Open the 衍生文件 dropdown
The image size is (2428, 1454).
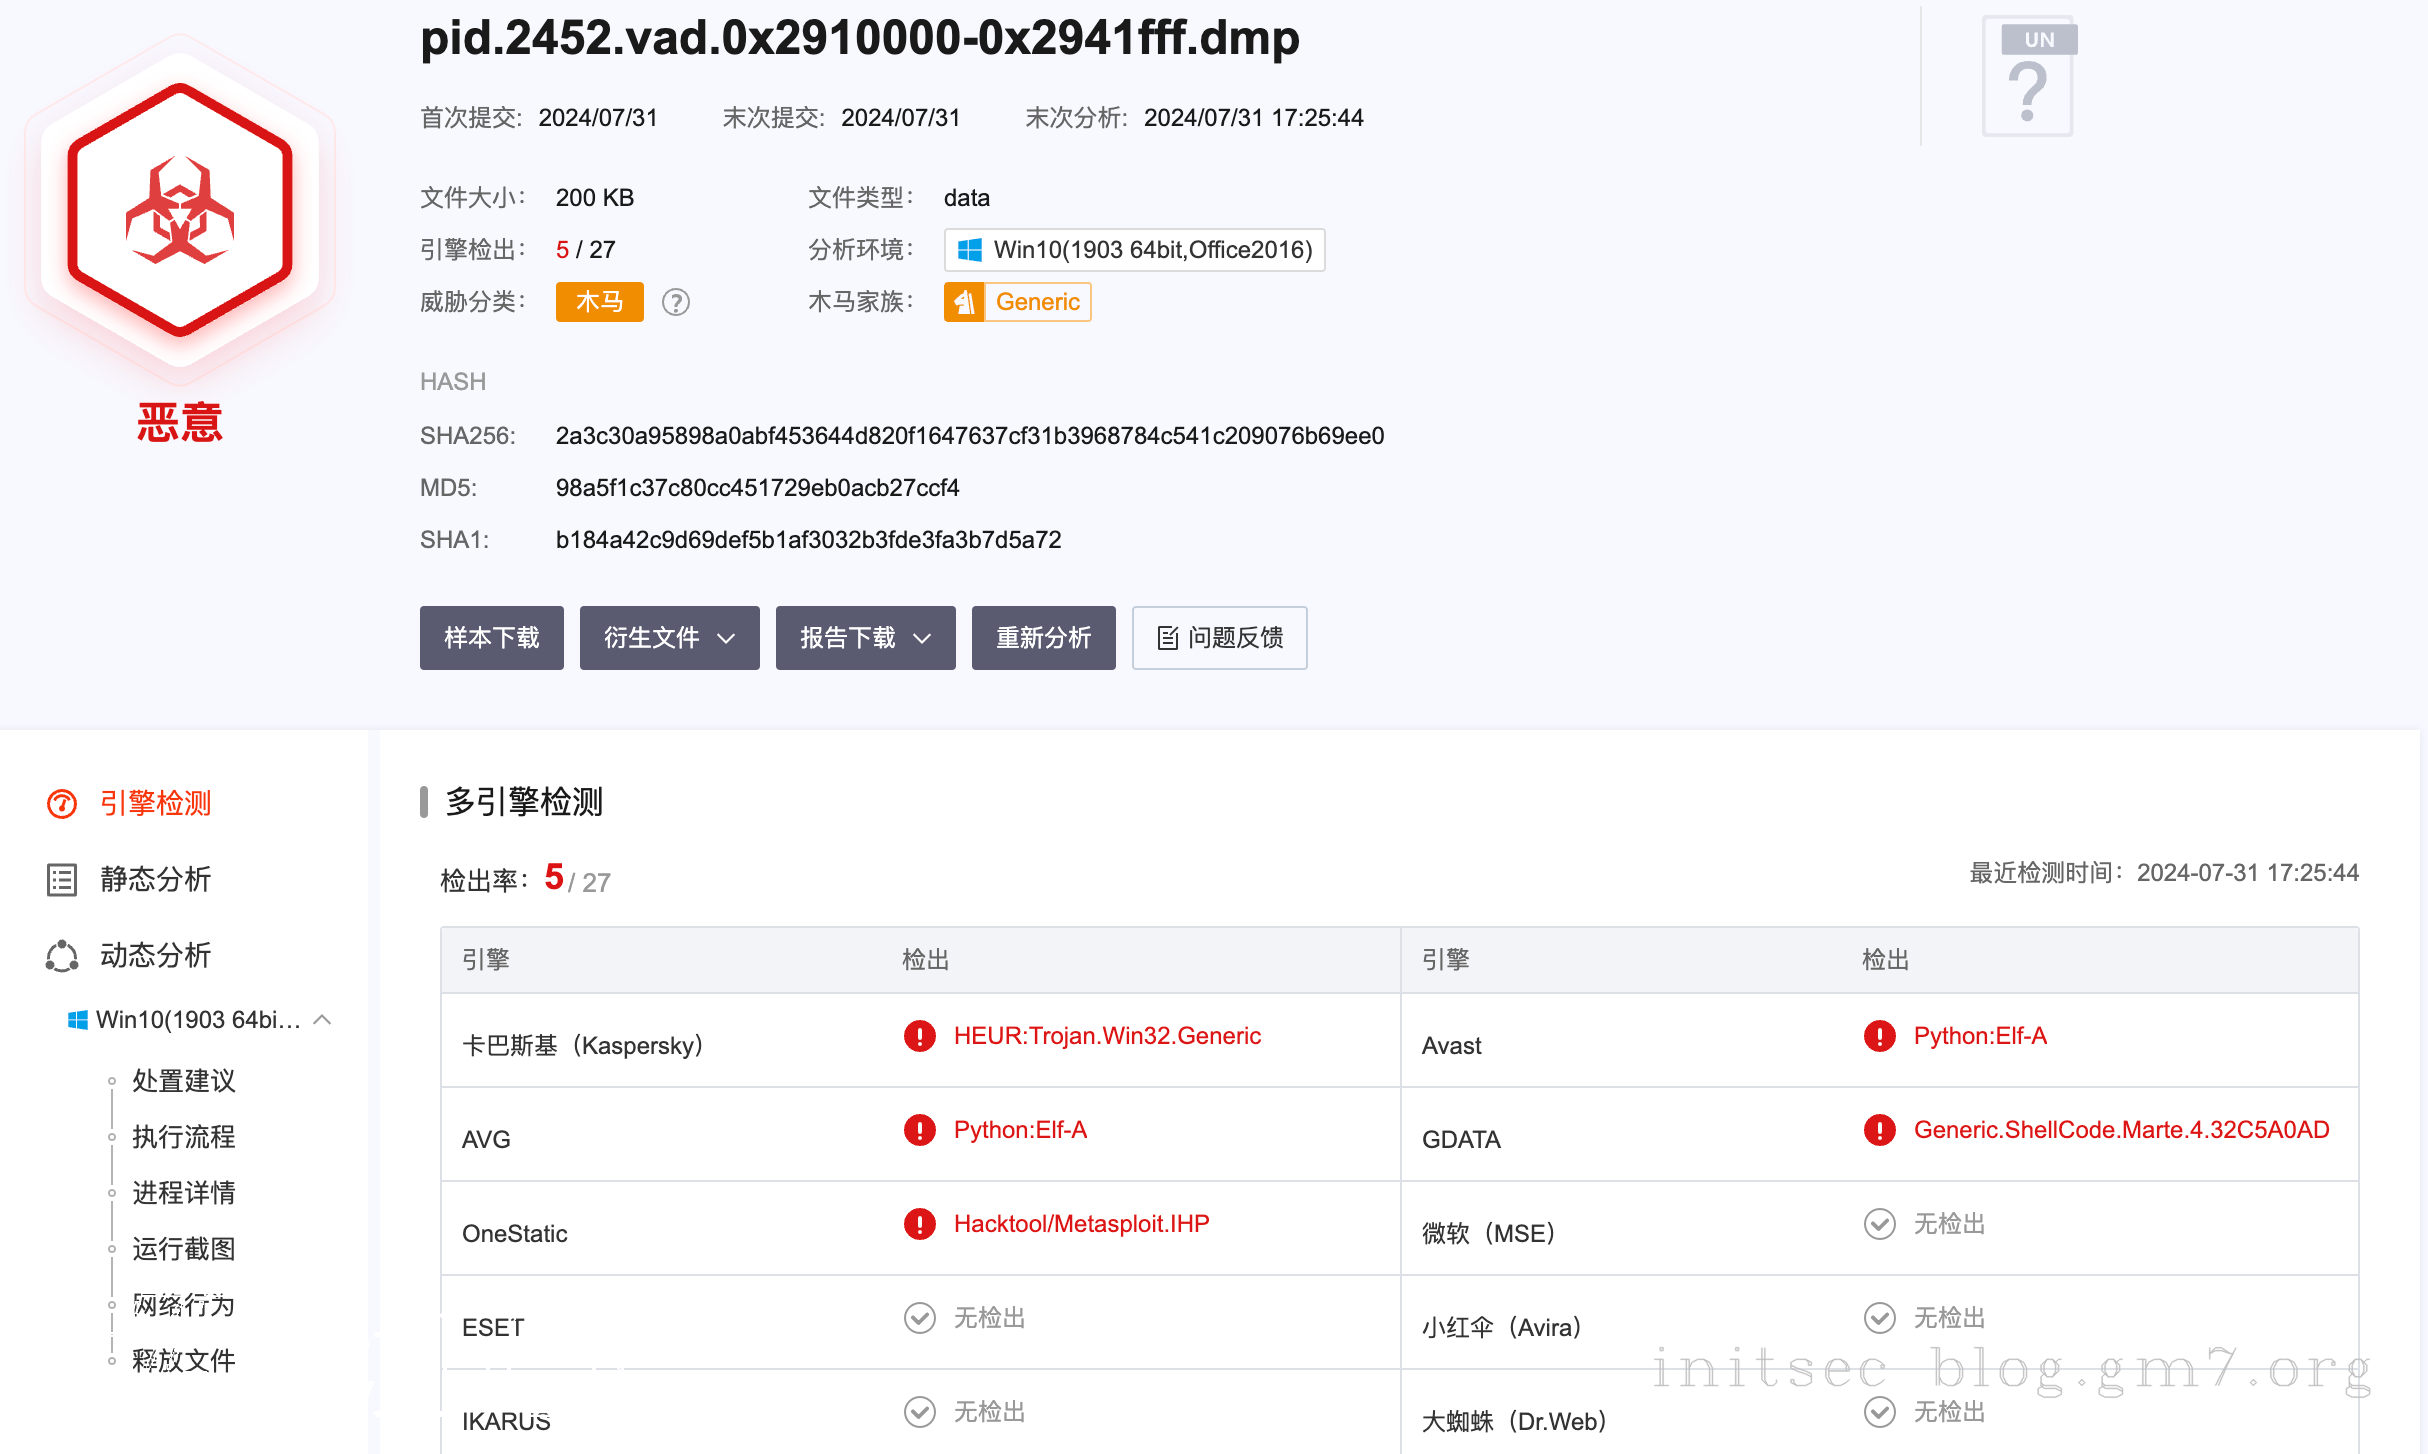coord(669,638)
